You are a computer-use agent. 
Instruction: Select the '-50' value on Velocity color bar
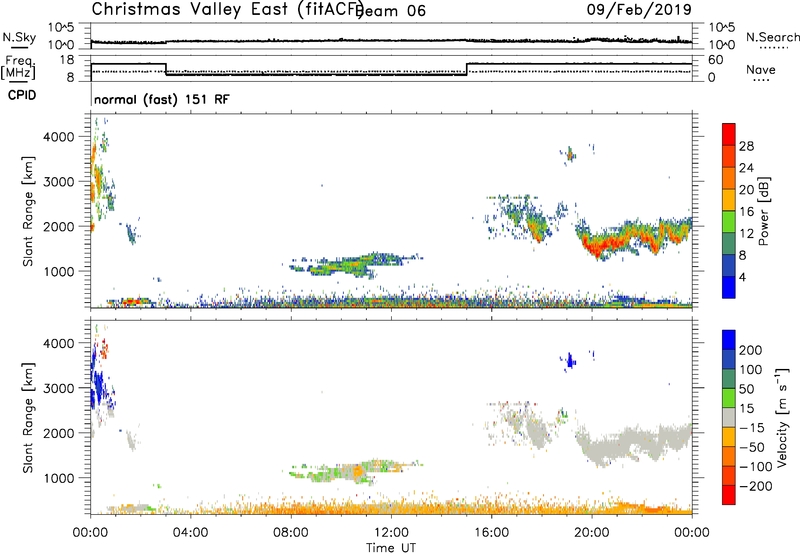752,447
